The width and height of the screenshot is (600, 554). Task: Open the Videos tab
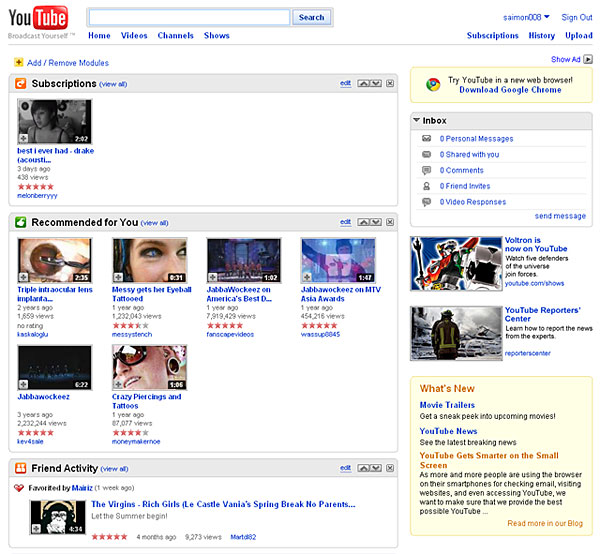tap(134, 36)
